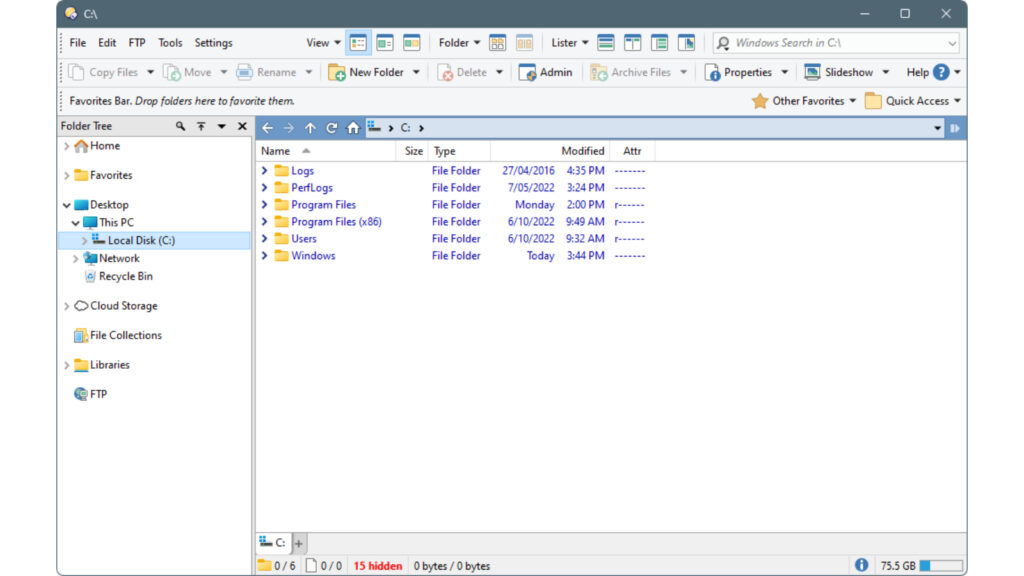Screen dimensions: 1024x576
Task: Select the C: folder tab
Action: [x=273, y=543]
